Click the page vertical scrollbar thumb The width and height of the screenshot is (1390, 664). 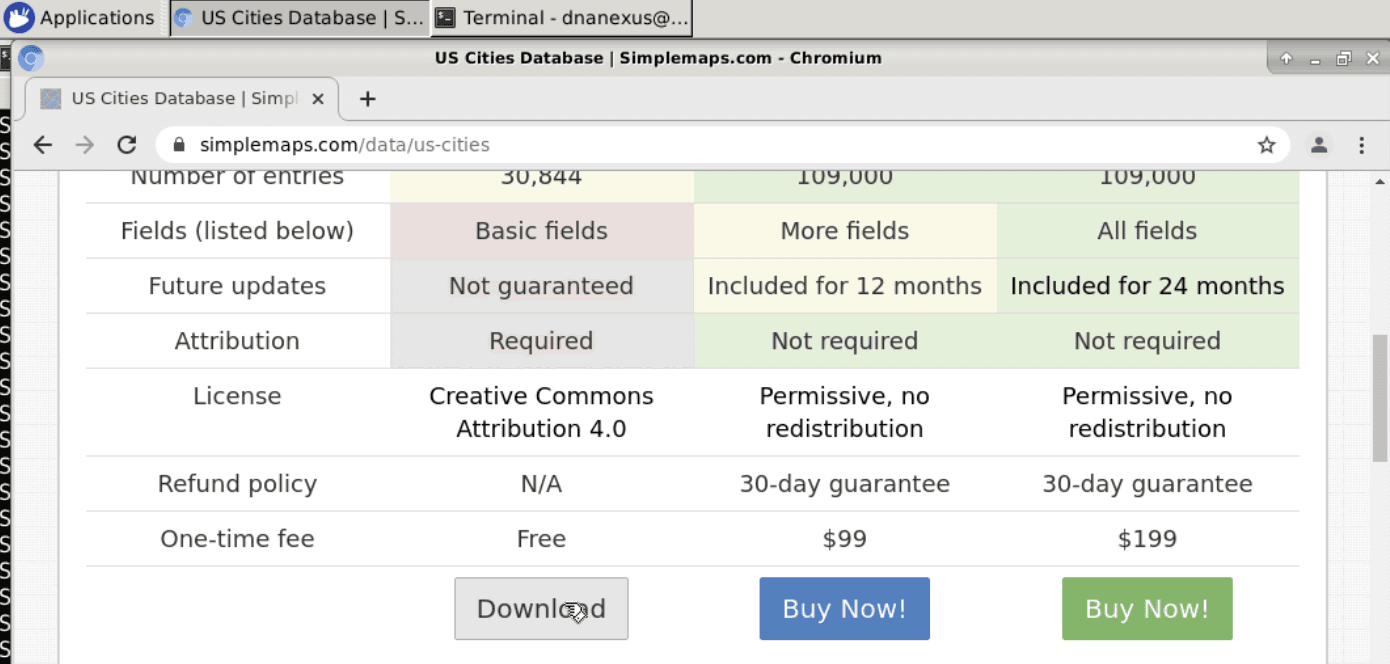1380,400
